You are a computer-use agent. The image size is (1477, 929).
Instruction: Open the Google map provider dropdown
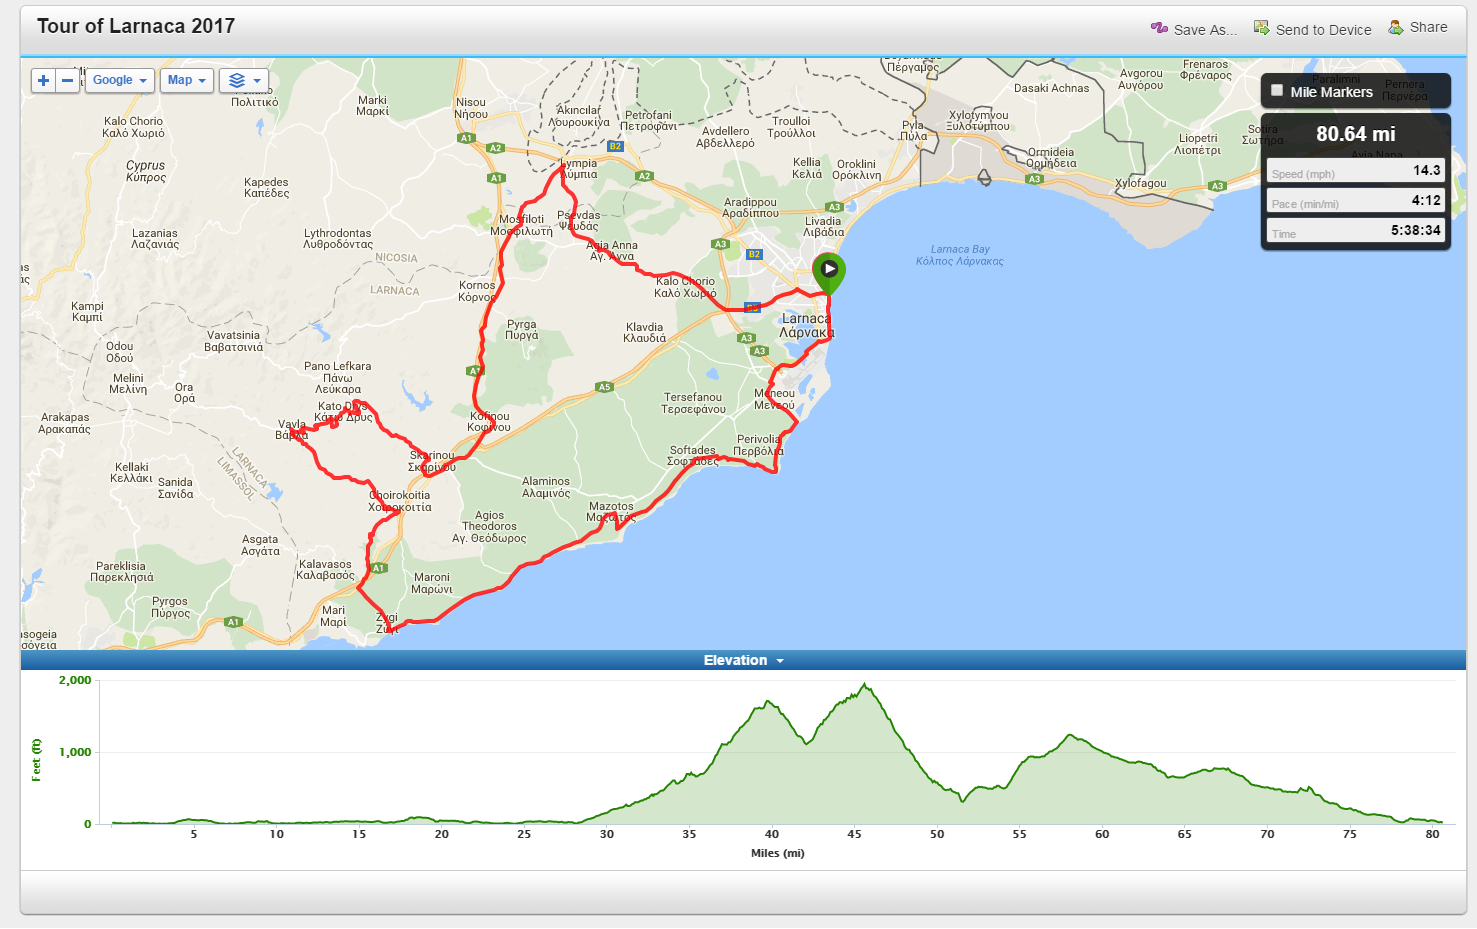click(120, 81)
